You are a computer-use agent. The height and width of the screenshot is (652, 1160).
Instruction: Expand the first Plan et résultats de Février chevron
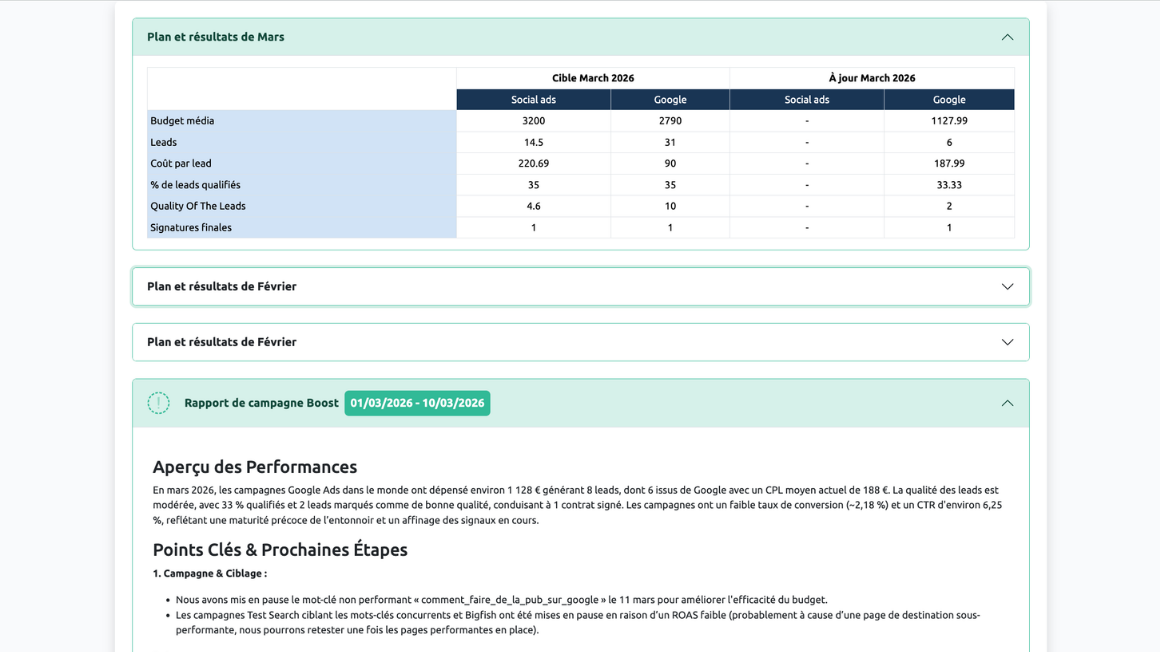click(1007, 287)
